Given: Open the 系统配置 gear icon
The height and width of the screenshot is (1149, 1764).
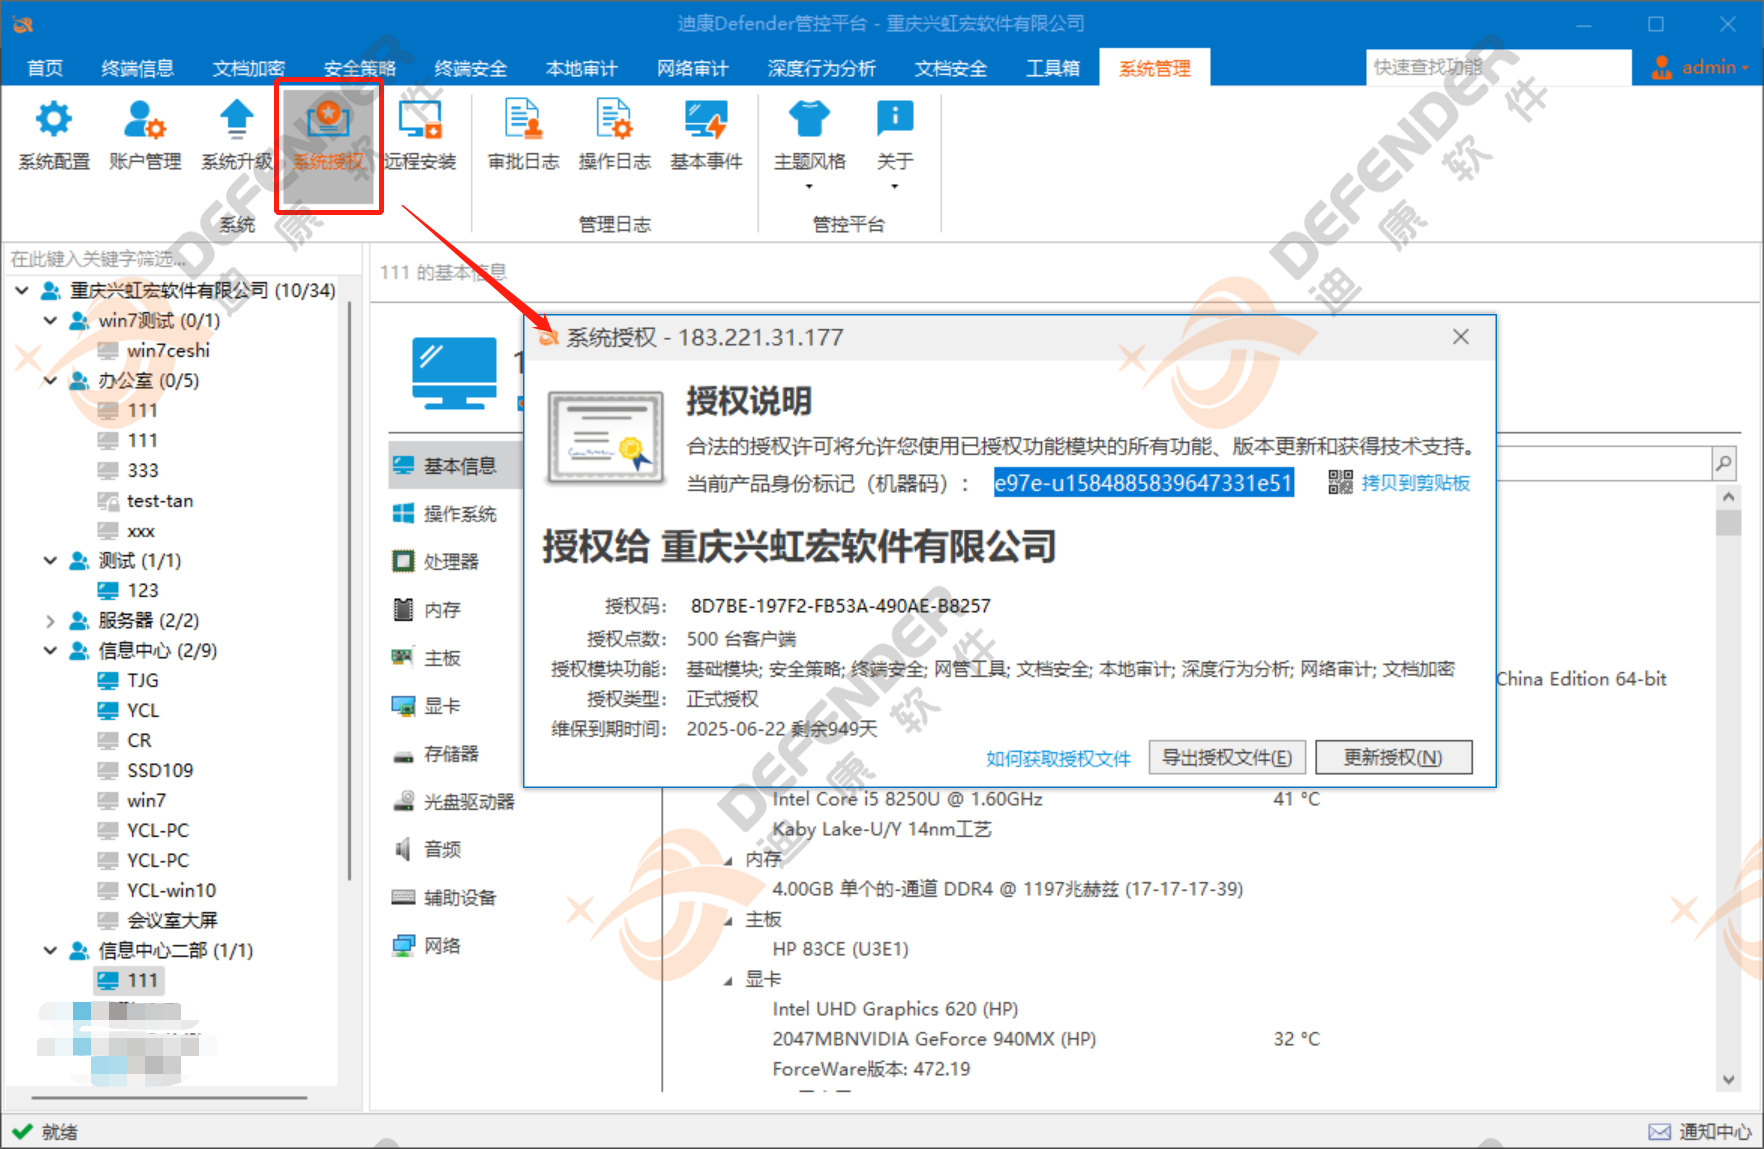Looking at the screenshot, I should pyautogui.click(x=54, y=135).
